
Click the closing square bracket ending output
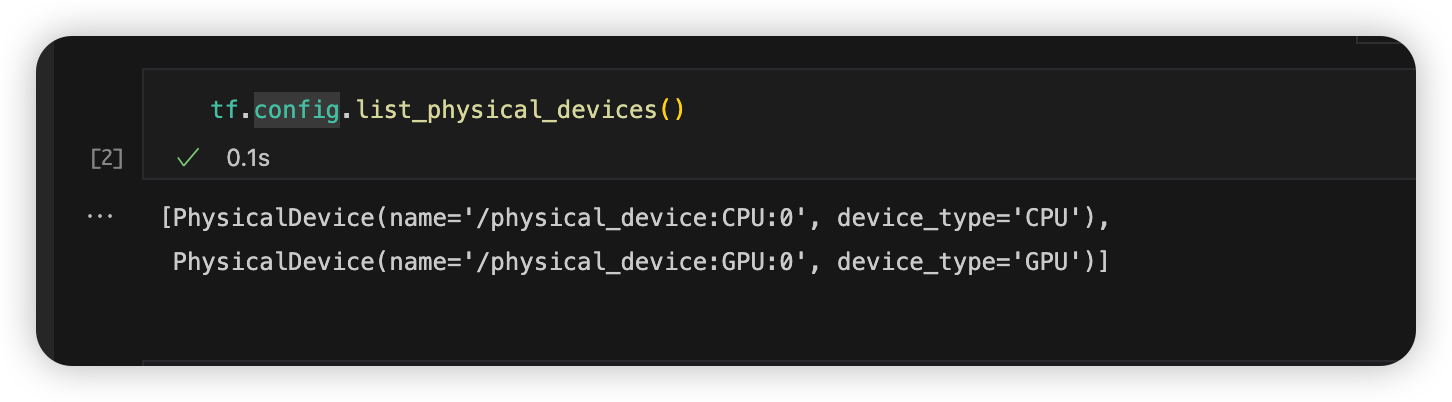(x=1104, y=262)
